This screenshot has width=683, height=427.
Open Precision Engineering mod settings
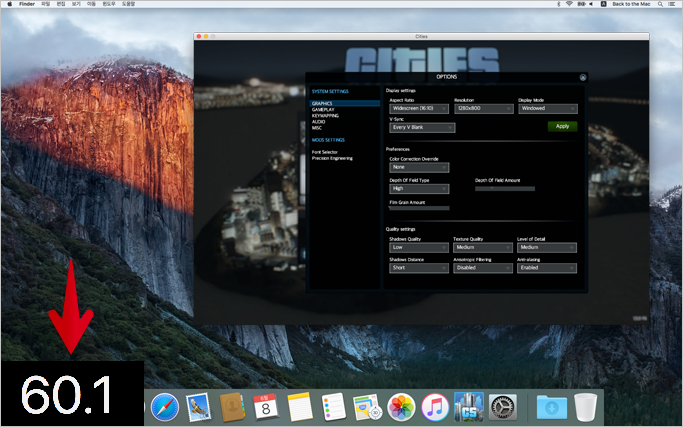click(x=332, y=158)
